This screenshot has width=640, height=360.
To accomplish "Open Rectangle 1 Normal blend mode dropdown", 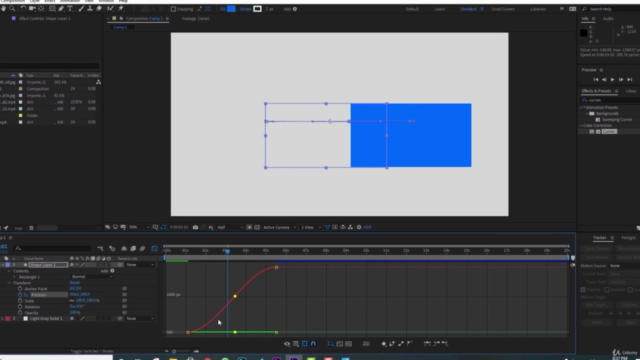I will (92, 277).
